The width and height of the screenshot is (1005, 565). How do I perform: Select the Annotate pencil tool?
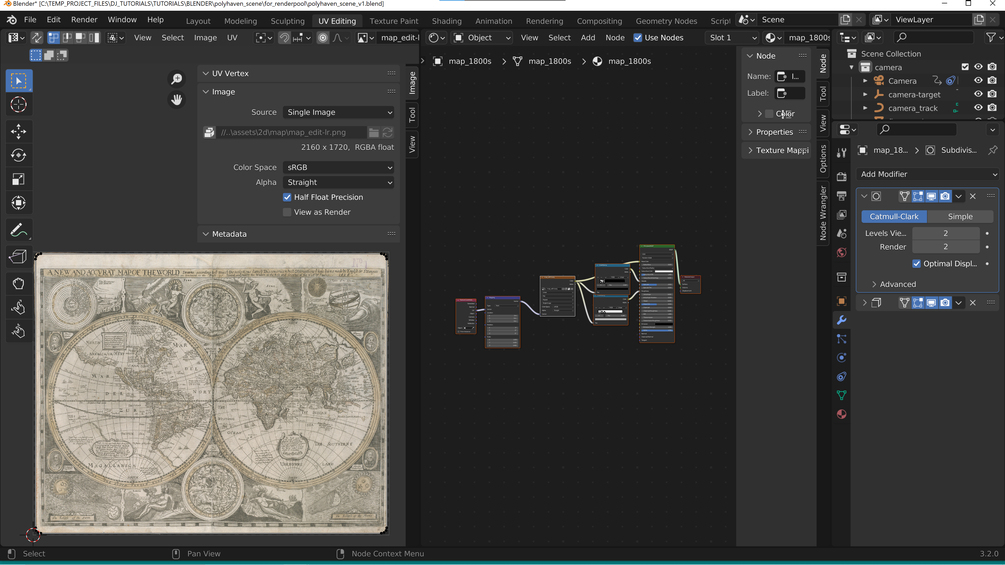pos(18,230)
